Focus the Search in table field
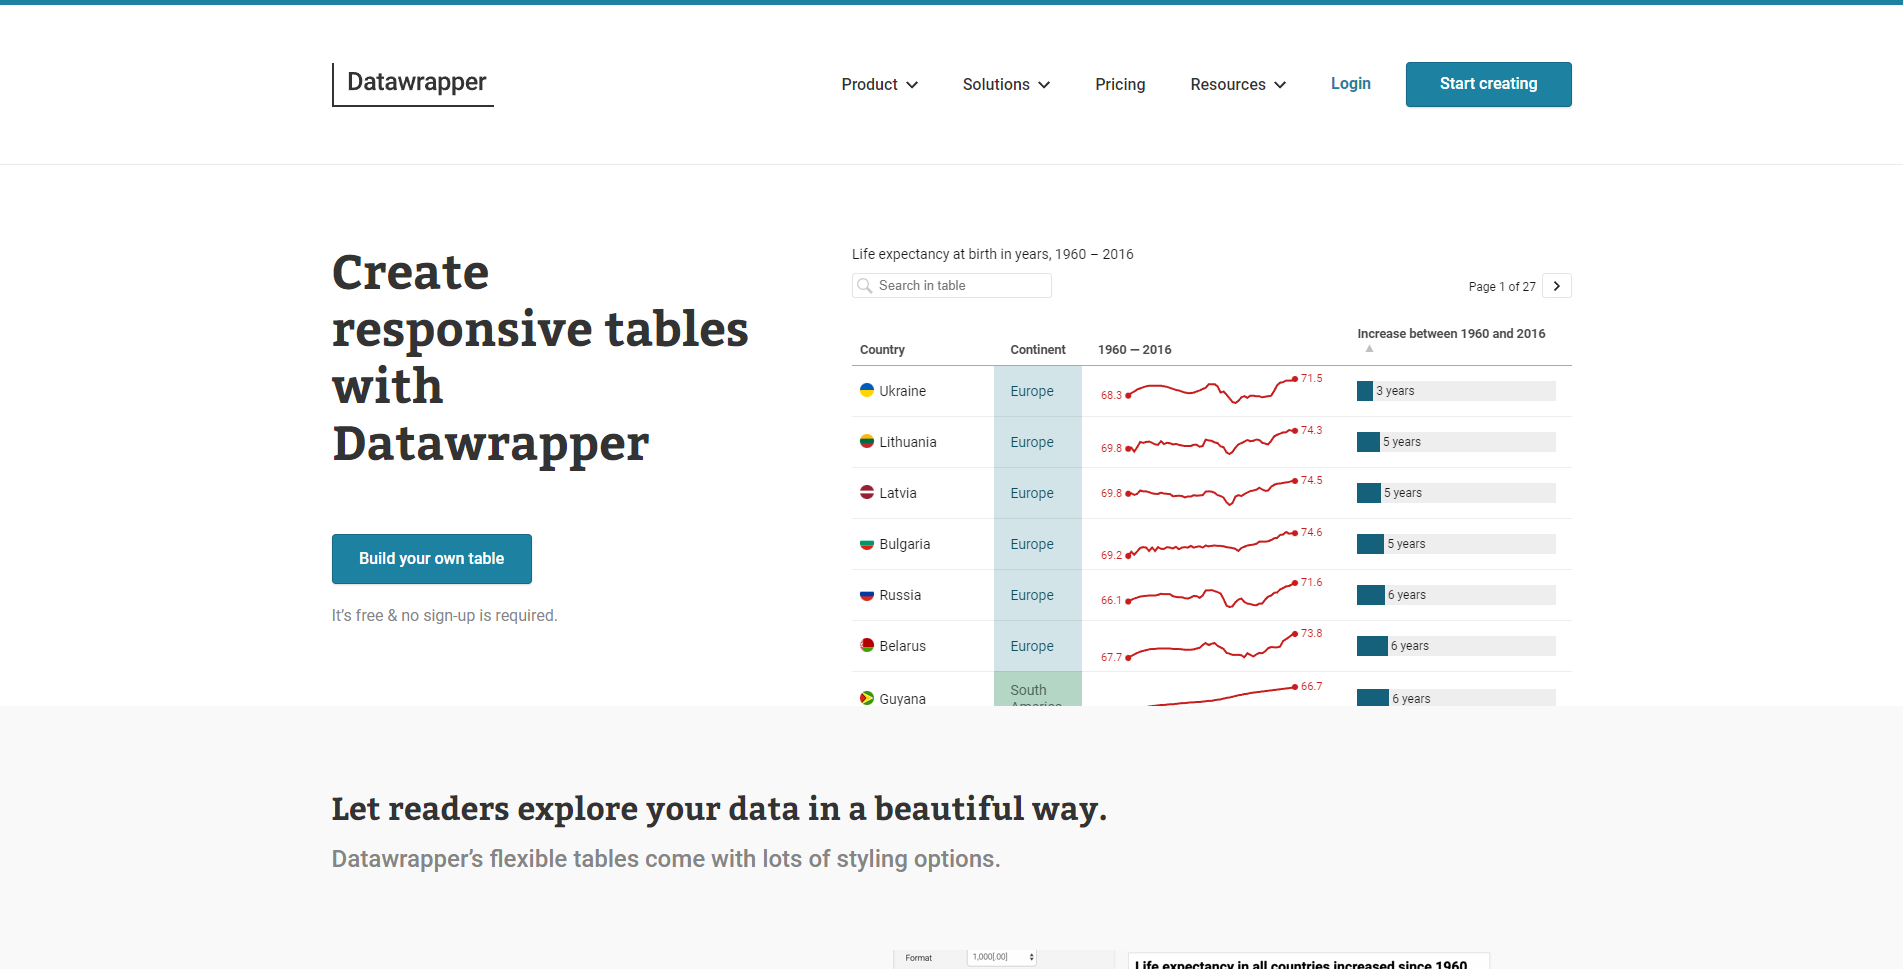The width and height of the screenshot is (1903, 969). coord(952,286)
